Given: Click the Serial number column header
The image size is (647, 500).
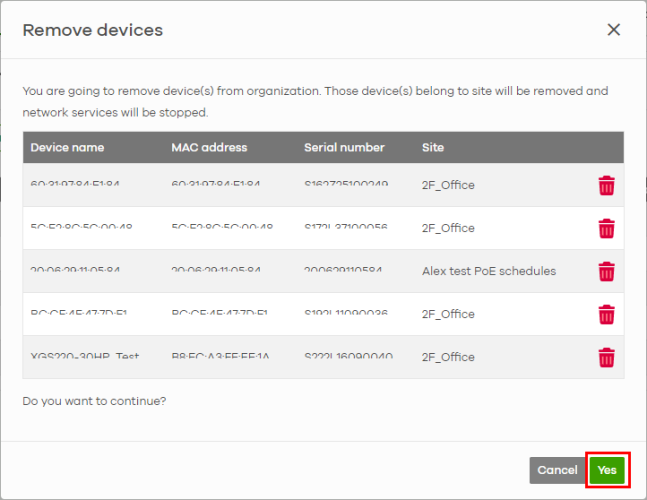Looking at the screenshot, I should tap(344, 148).
